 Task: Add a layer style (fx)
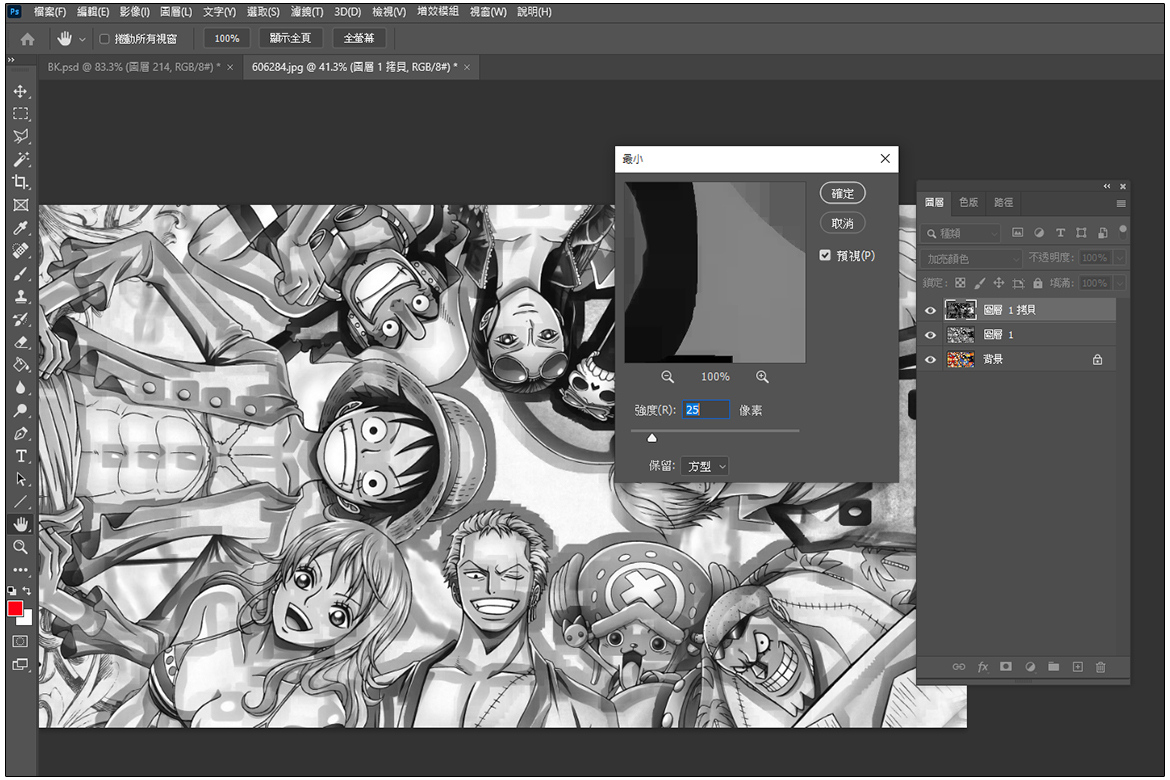point(983,667)
